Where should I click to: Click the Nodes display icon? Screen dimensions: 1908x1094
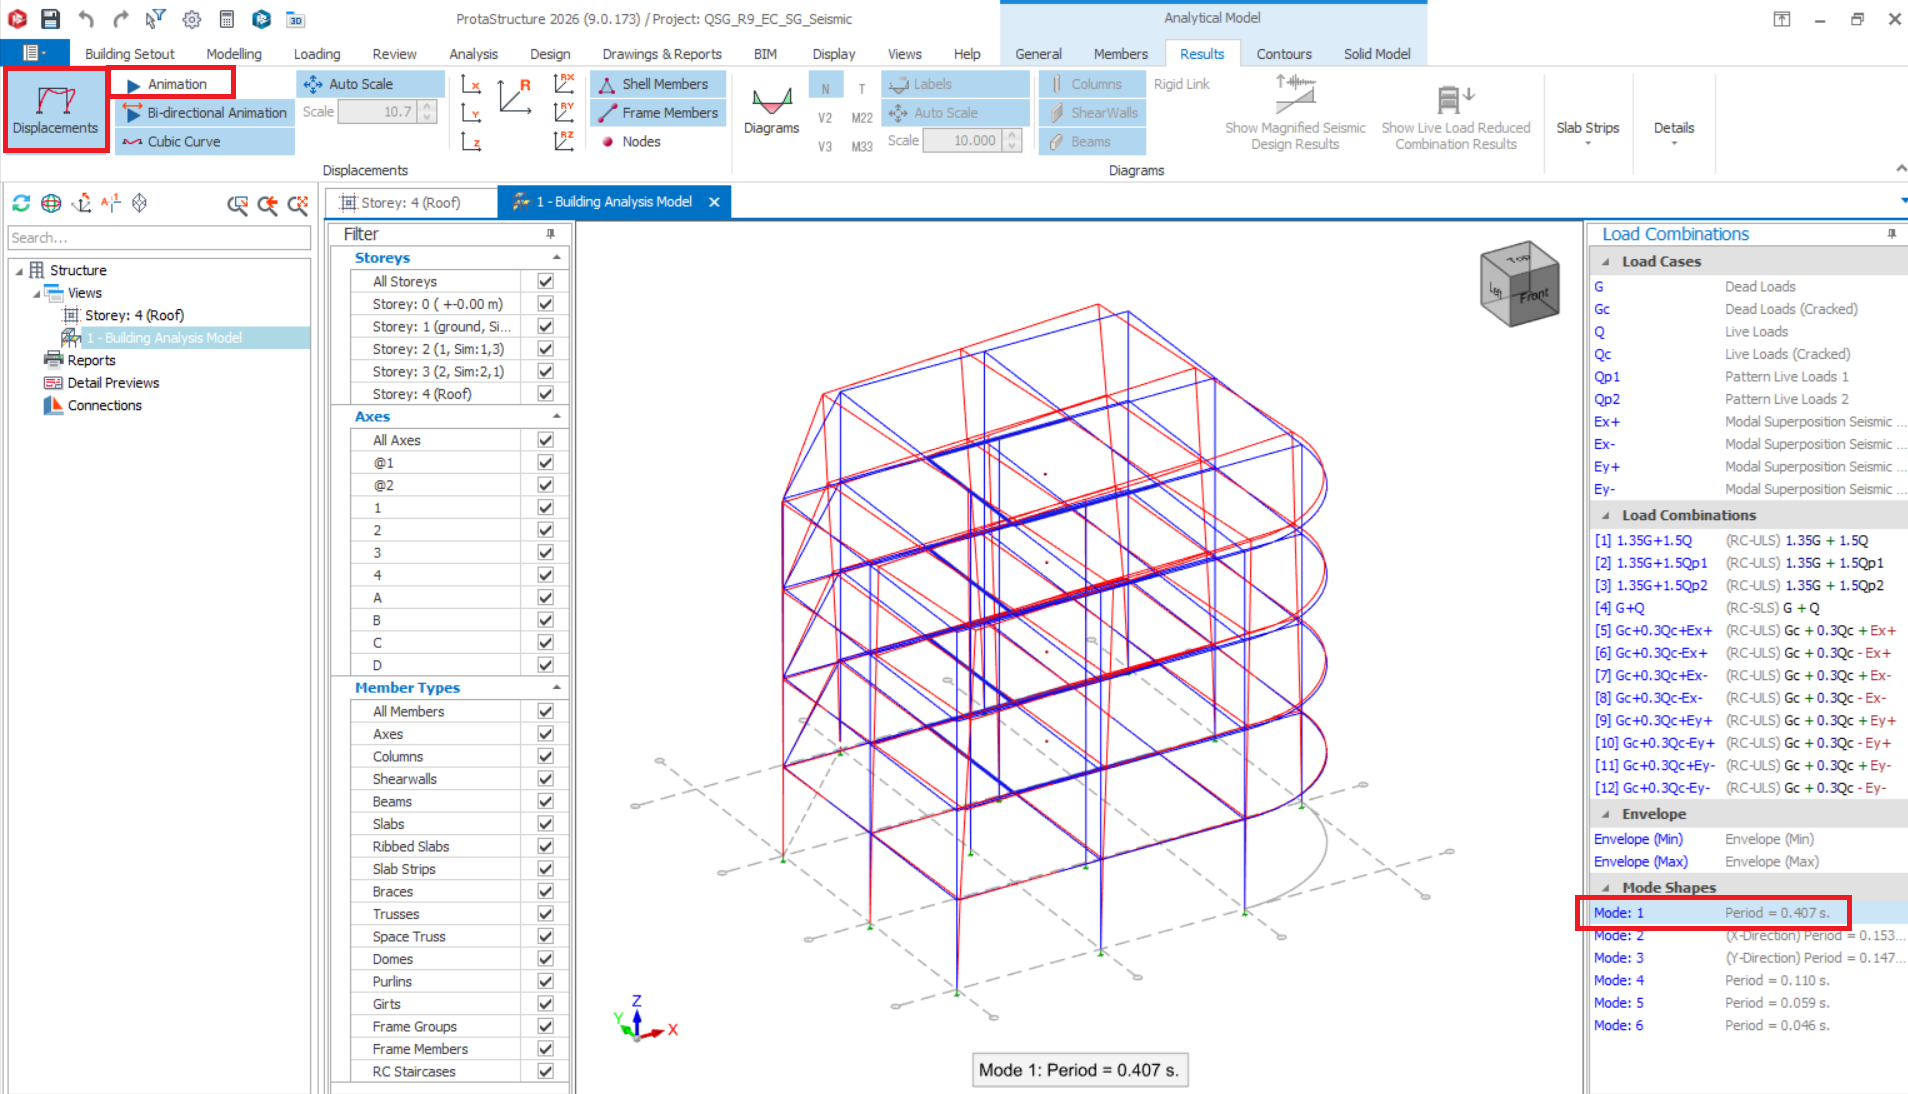[607, 142]
